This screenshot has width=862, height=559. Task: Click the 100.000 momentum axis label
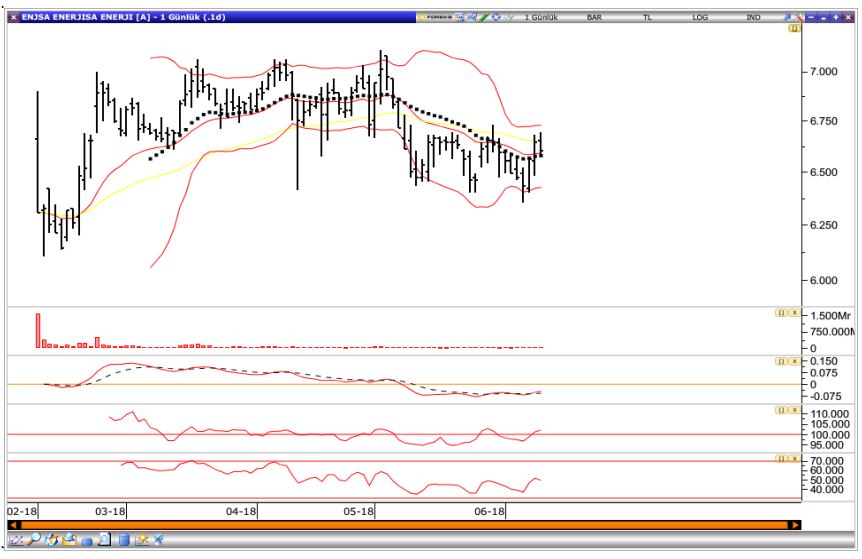click(x=830, y=435)
